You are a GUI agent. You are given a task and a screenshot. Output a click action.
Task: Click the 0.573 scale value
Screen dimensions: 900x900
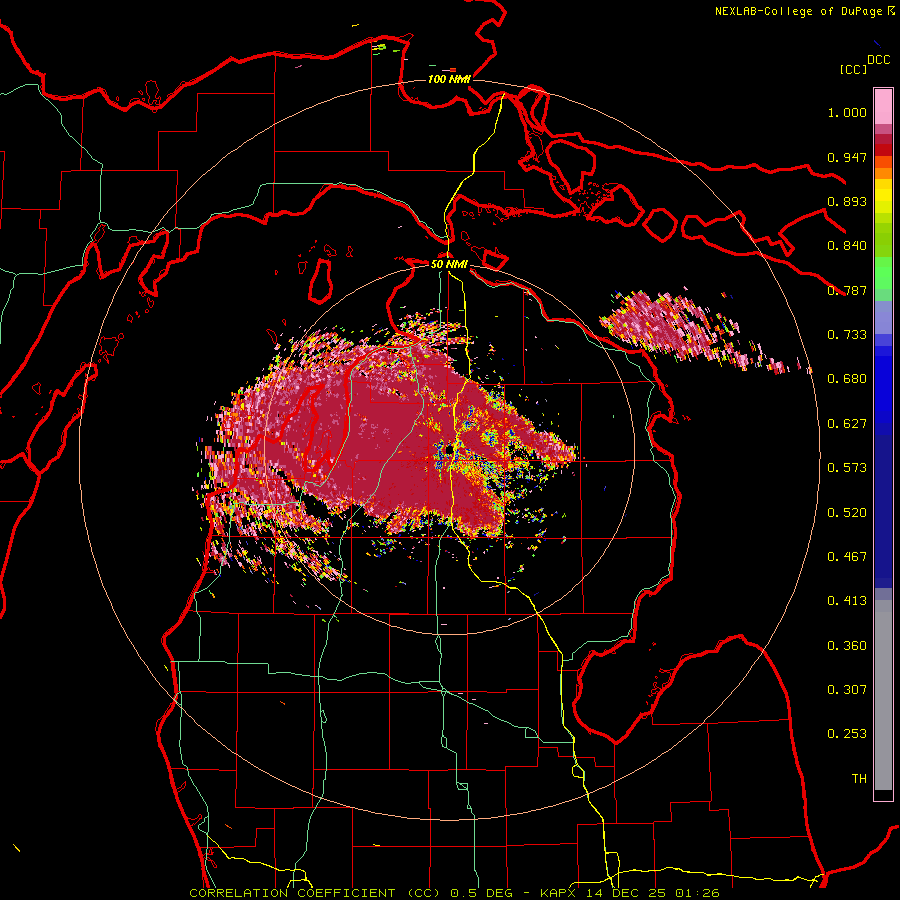847,468
